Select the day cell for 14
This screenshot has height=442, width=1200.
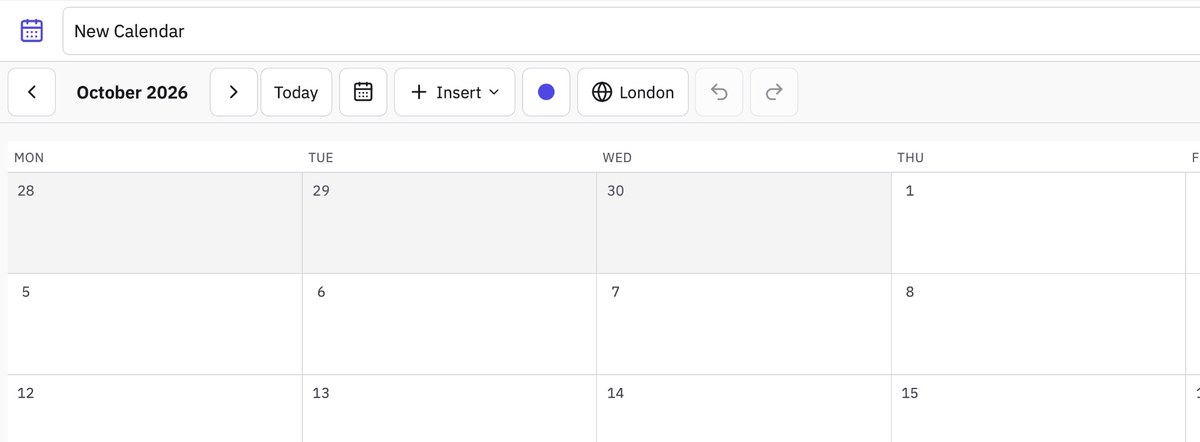(744, 409)
